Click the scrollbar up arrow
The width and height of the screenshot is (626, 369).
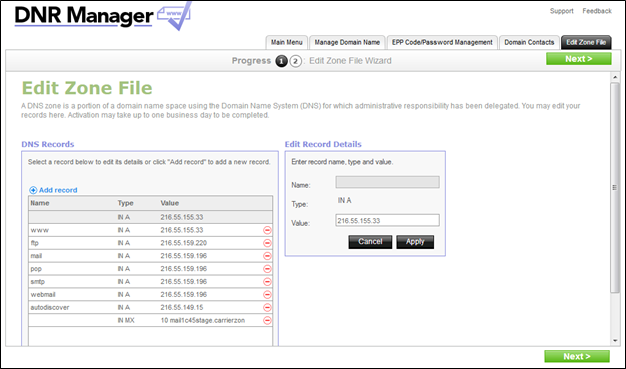[615, 77]
